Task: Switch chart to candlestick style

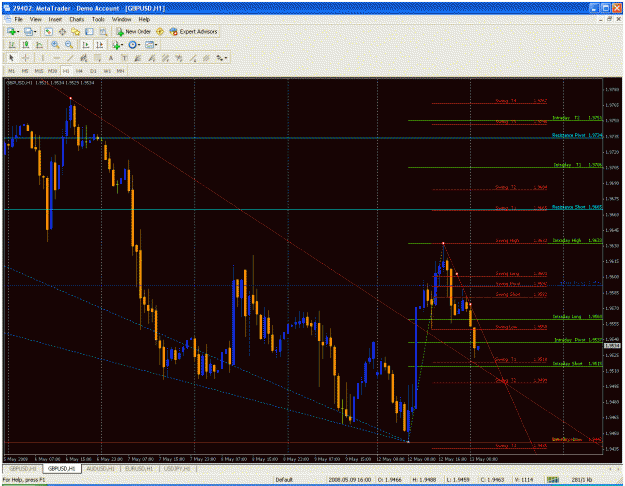Action: (x=26, y=45)
